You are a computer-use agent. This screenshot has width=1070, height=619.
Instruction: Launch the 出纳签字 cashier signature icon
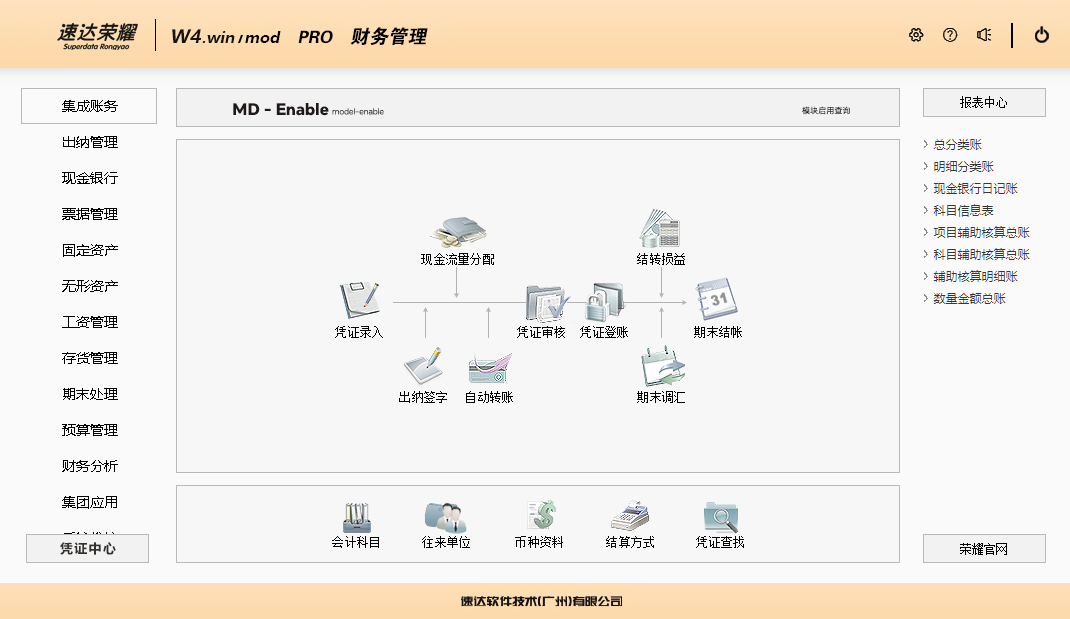tap(423, 367)
